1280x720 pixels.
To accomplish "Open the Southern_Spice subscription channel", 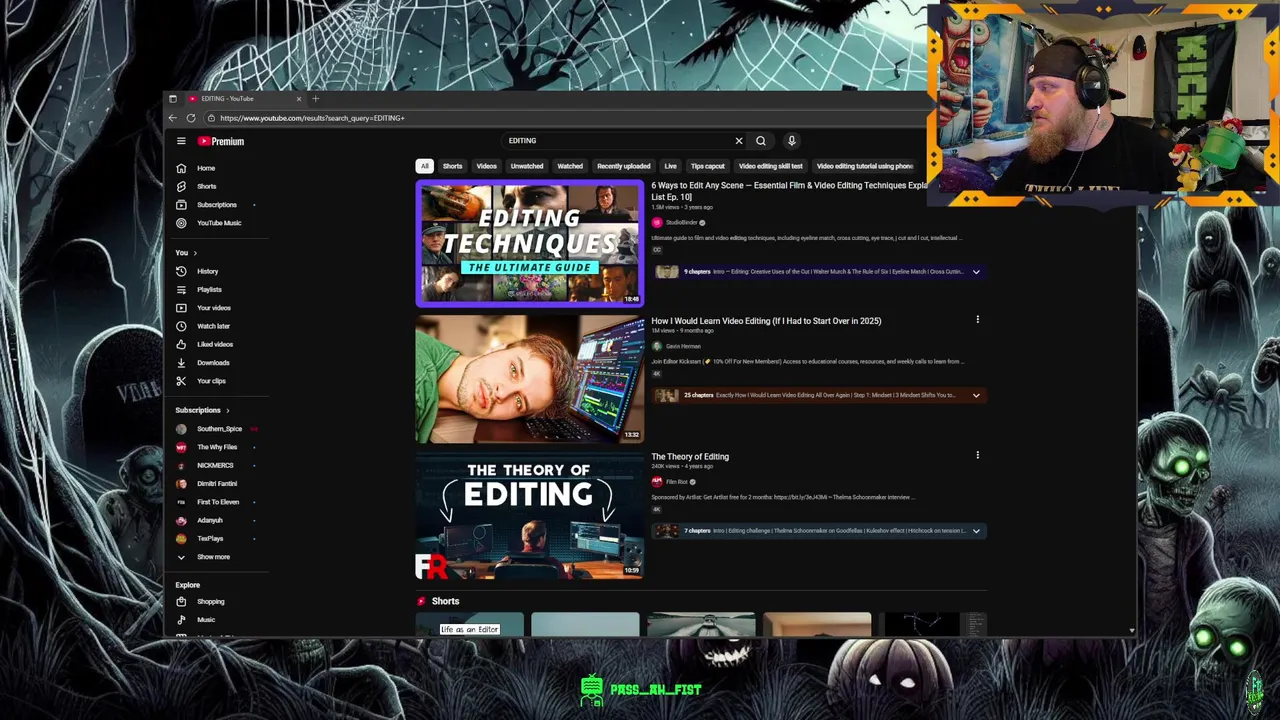I will (219, 429).
